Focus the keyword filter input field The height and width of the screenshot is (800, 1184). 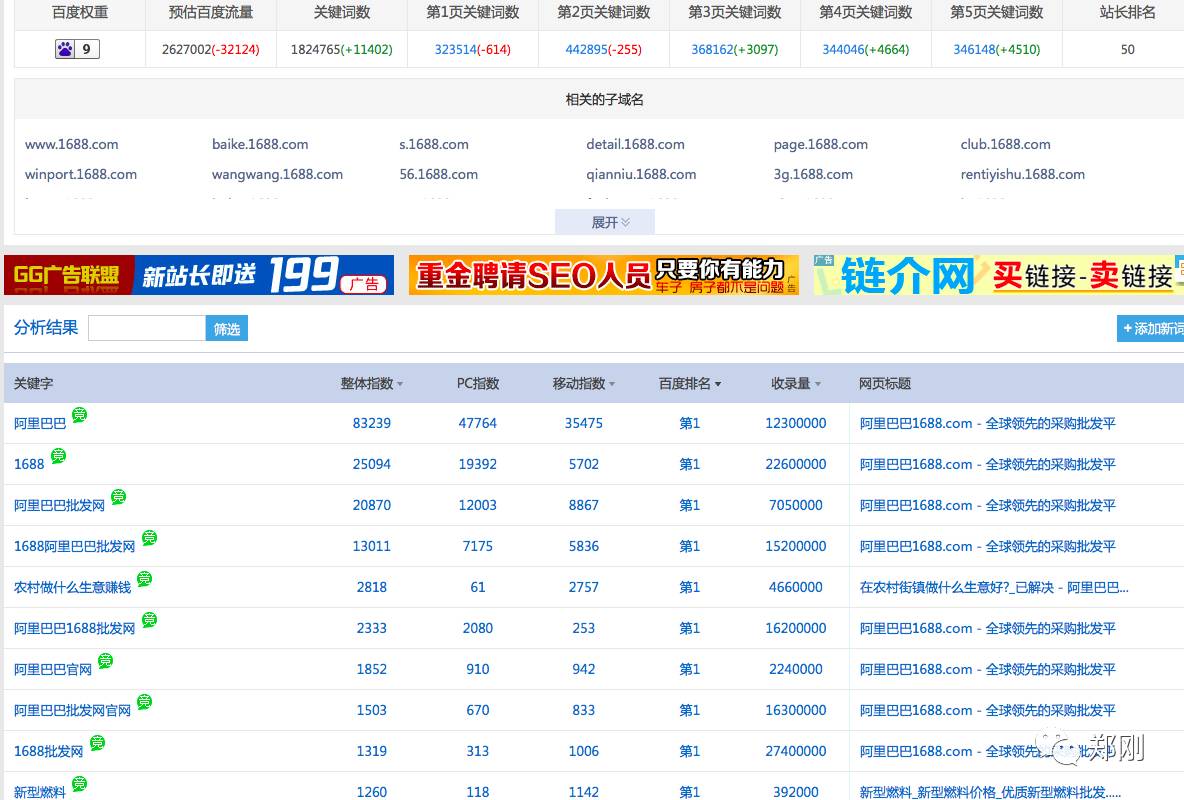pyautogui.click(x=147, y=329)
